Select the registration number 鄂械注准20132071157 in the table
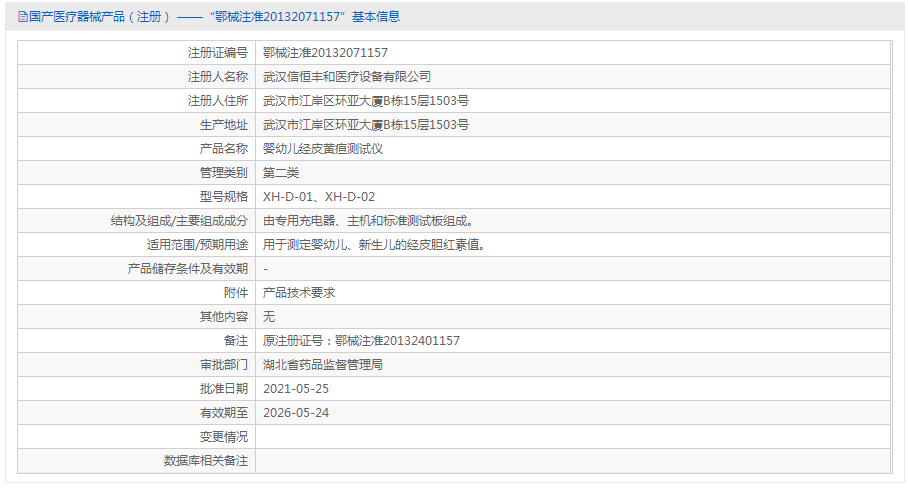908x496 pixels. coord(325,53)
